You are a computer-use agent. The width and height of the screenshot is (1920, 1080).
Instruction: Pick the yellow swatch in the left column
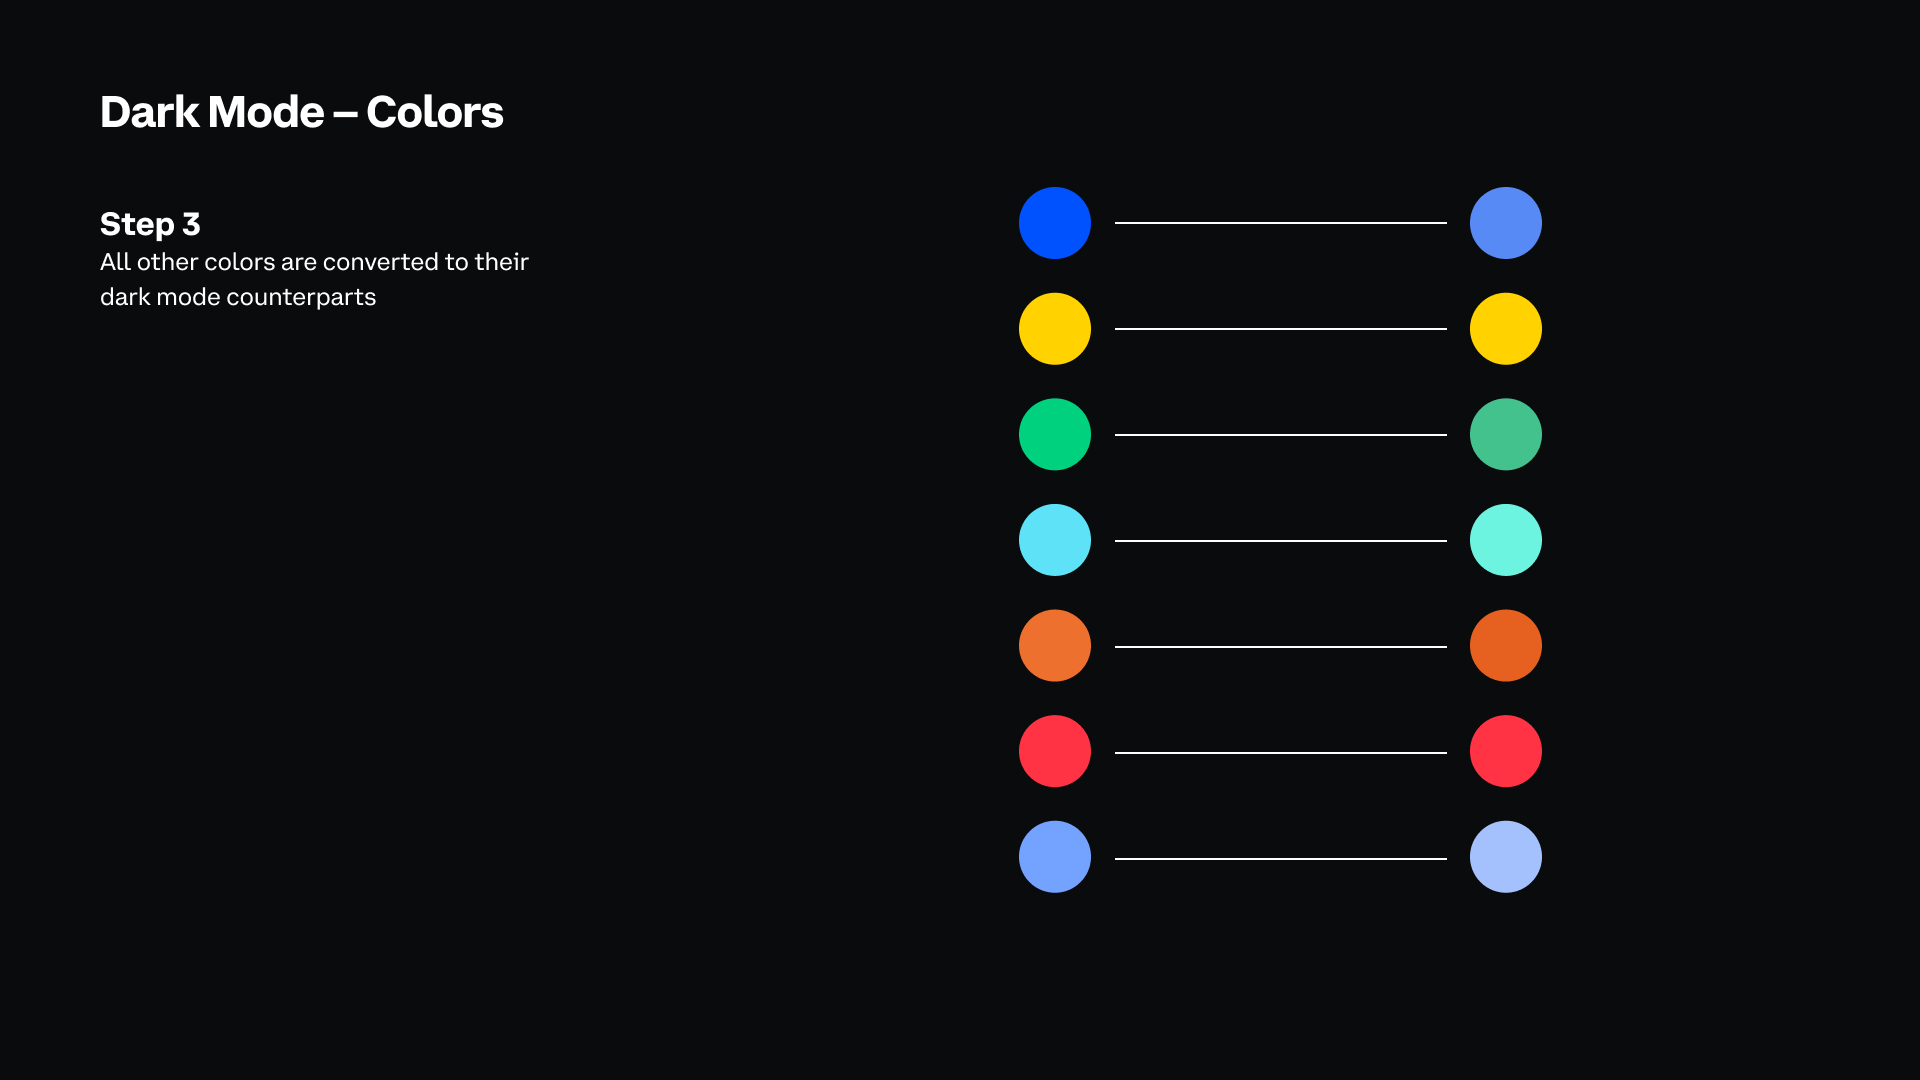pyautogui.click(x=1054, y=329)
